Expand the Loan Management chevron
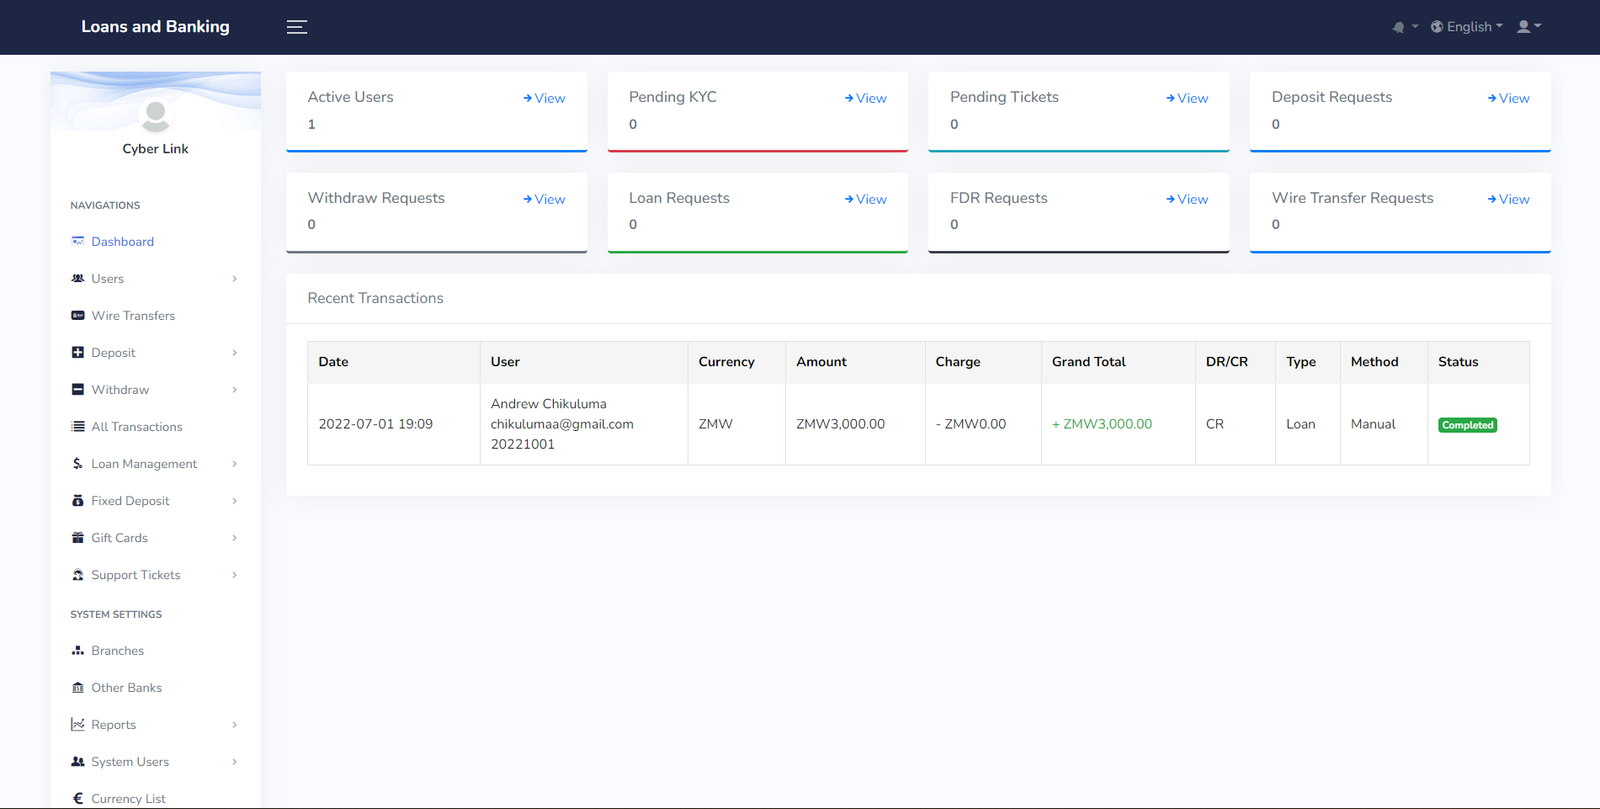Image resolution: width=1600 pixels, height=809 pixels. click(235, 464)
